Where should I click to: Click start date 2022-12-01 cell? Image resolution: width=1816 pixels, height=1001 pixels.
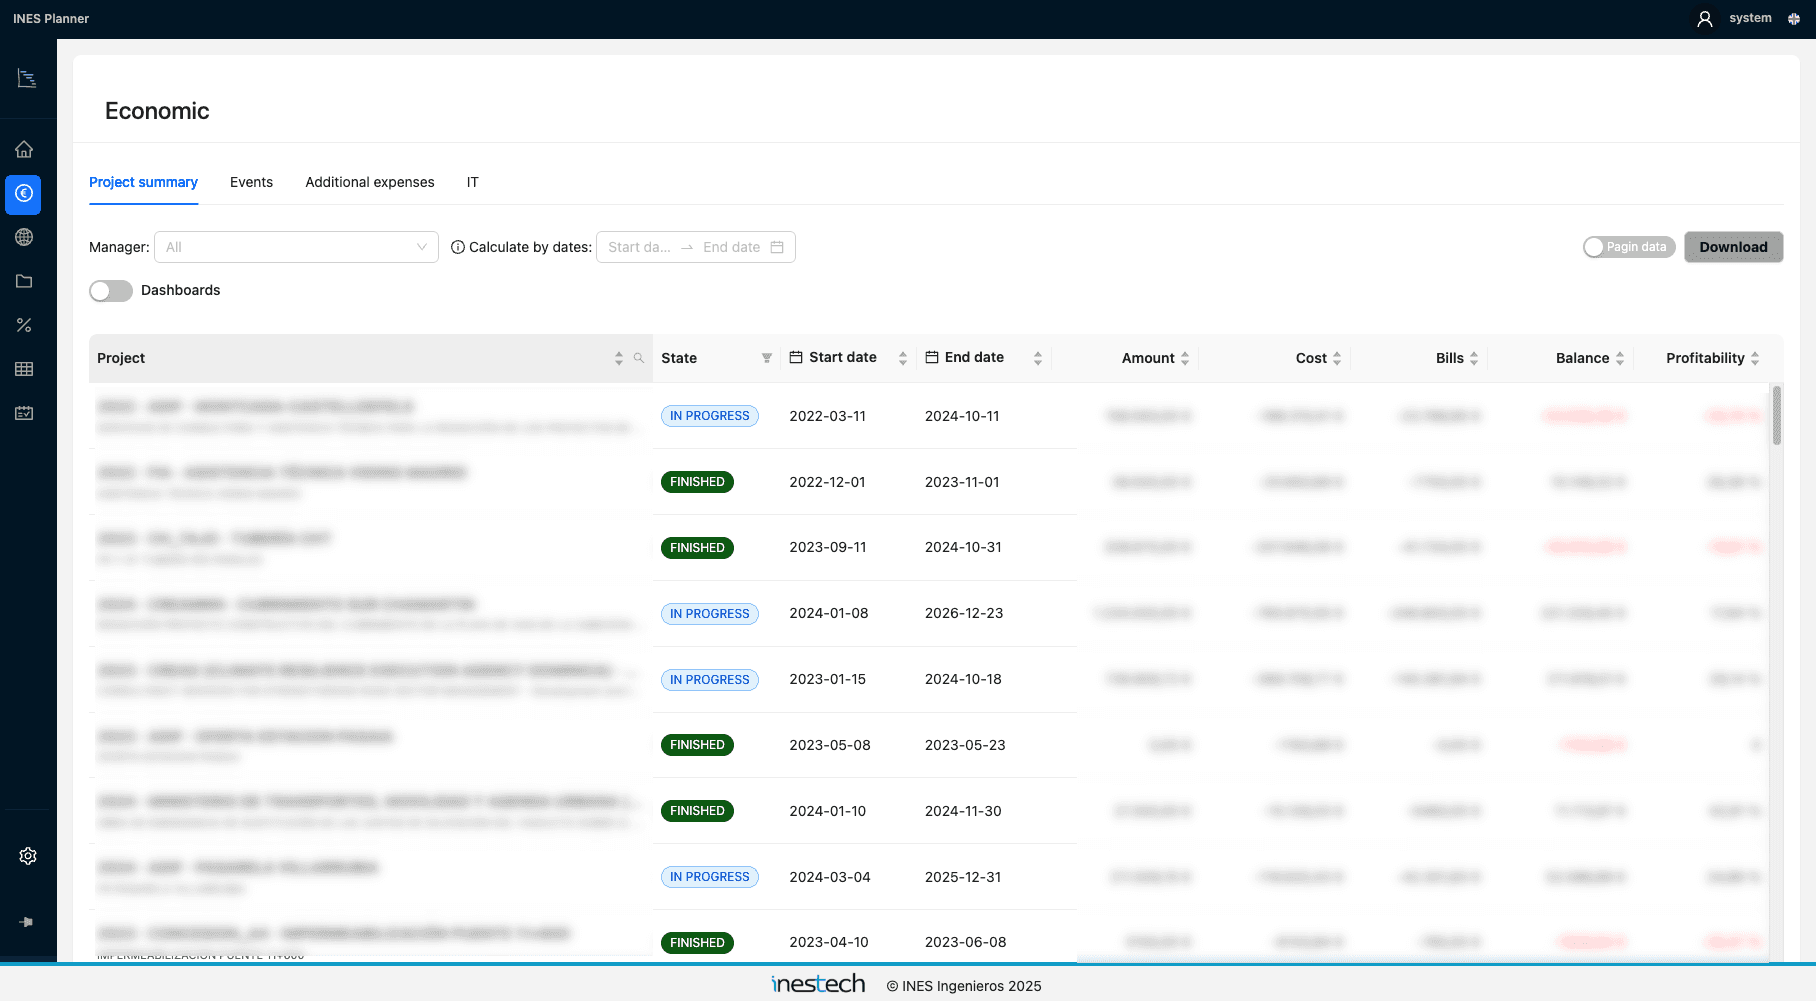coord(828,482)
